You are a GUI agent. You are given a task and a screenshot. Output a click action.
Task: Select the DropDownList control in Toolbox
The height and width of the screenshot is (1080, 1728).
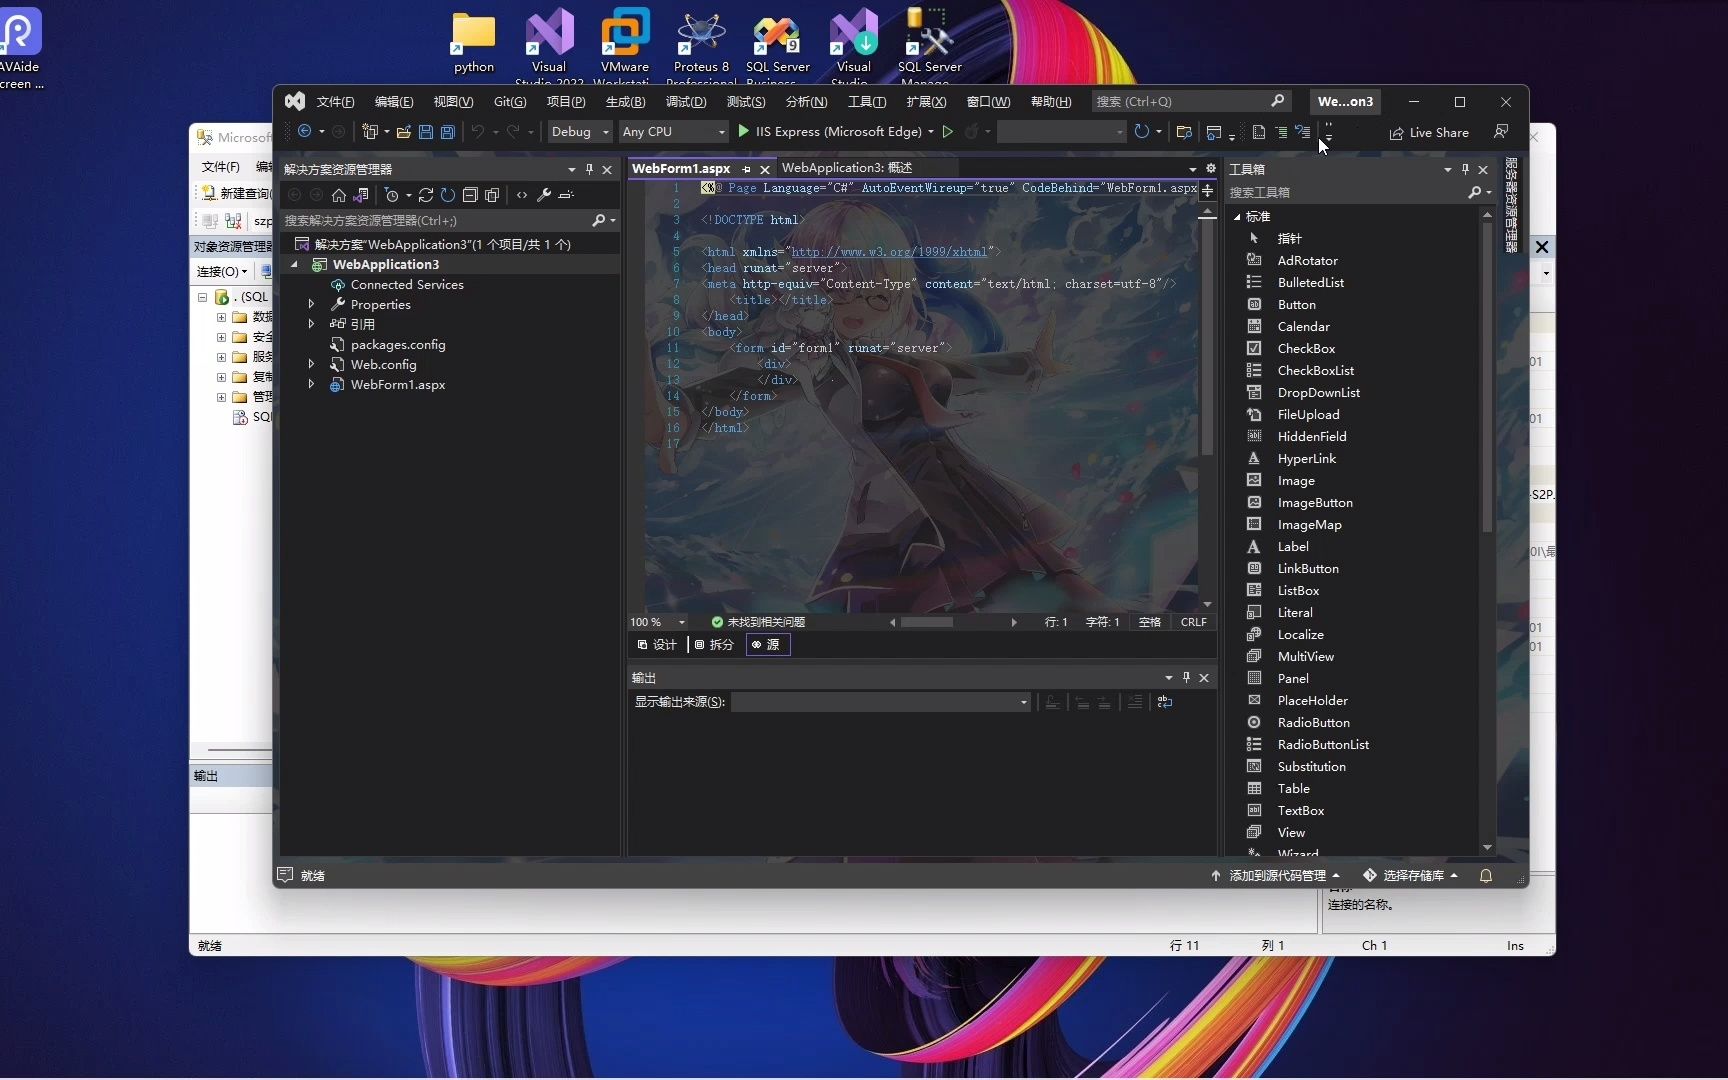[x=1318, y=392]
